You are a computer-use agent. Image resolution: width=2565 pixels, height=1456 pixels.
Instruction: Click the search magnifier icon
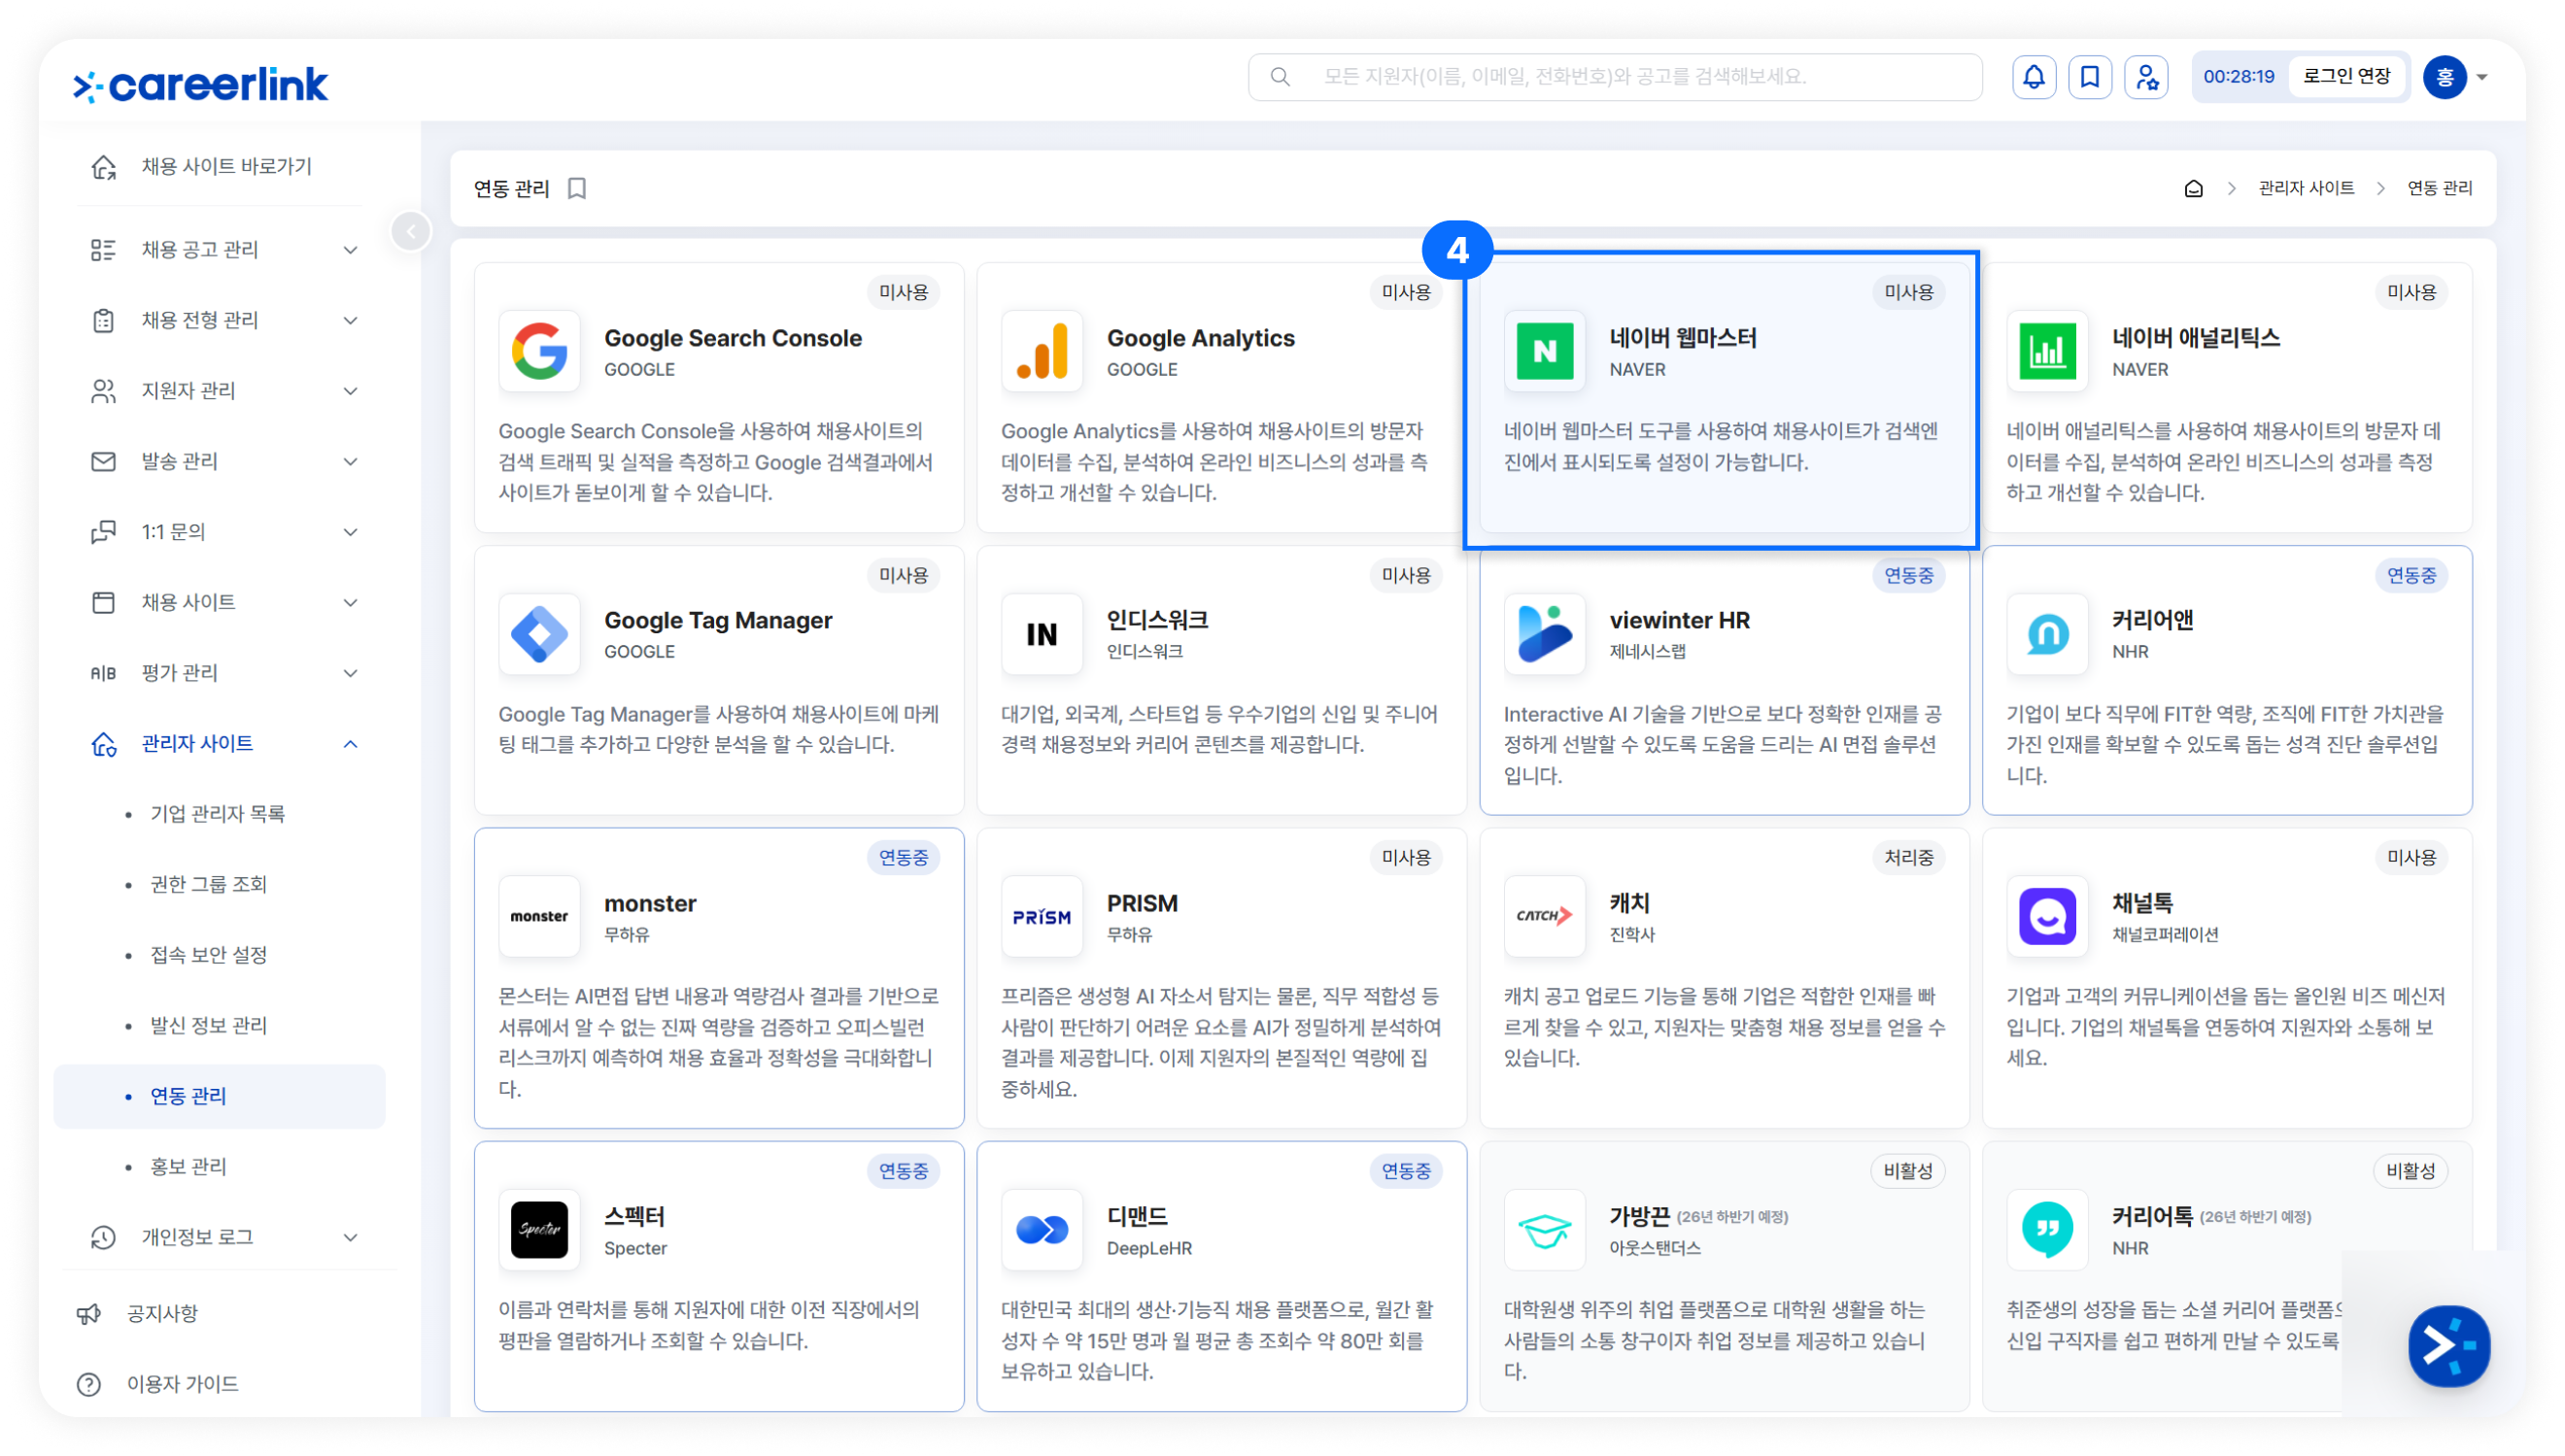(1280, 77)
